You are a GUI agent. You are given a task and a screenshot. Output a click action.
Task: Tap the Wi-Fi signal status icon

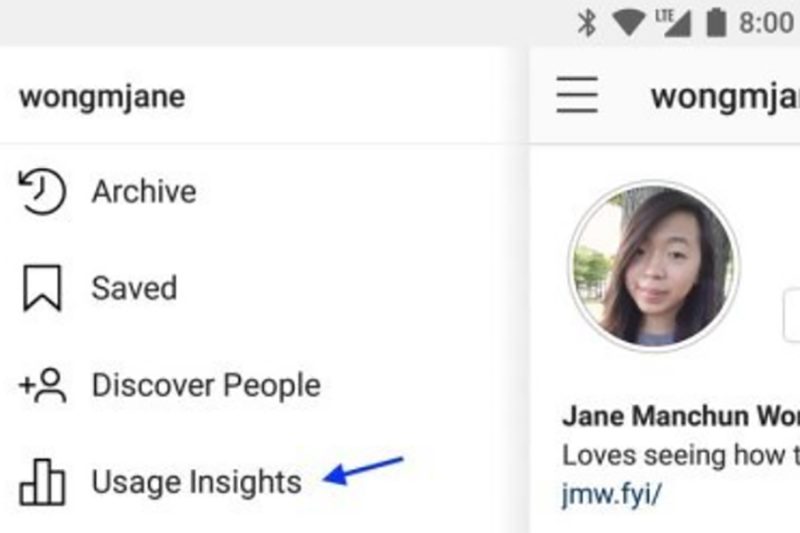pyautogui.click(x=629, y=23)
